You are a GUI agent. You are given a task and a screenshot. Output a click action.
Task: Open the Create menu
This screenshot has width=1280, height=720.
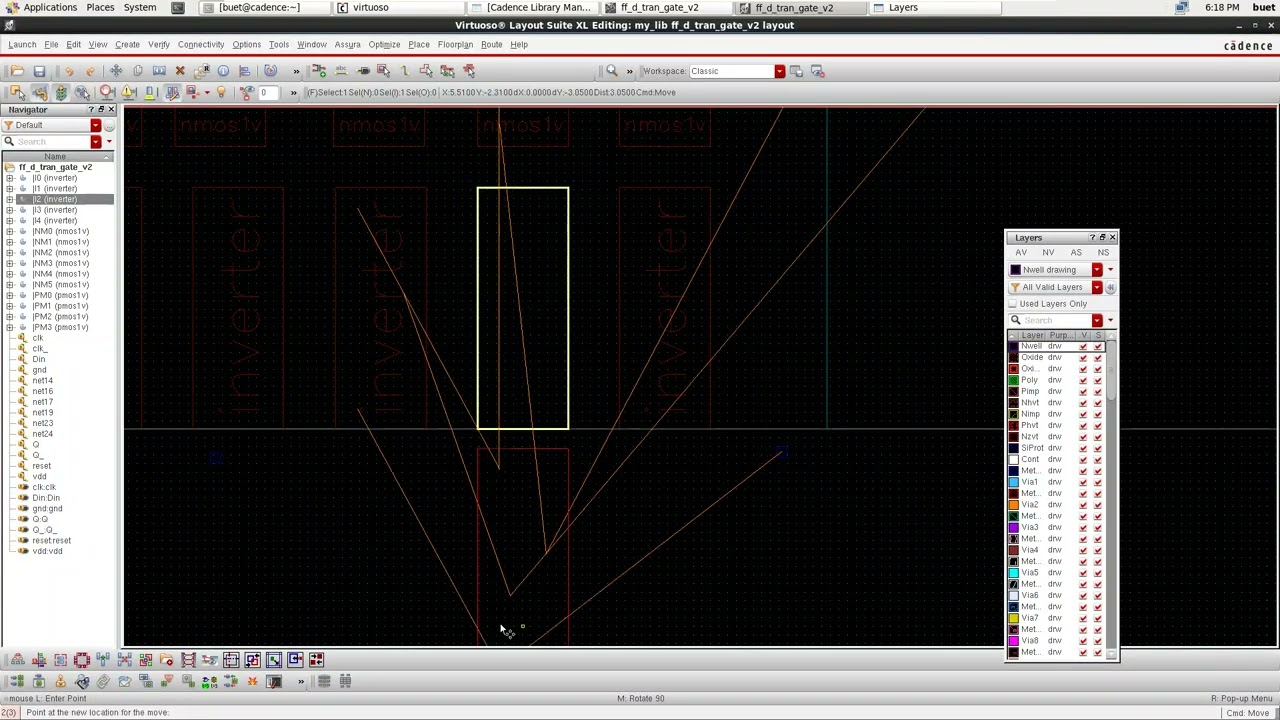pyautogui.click(x=127, y=44)
